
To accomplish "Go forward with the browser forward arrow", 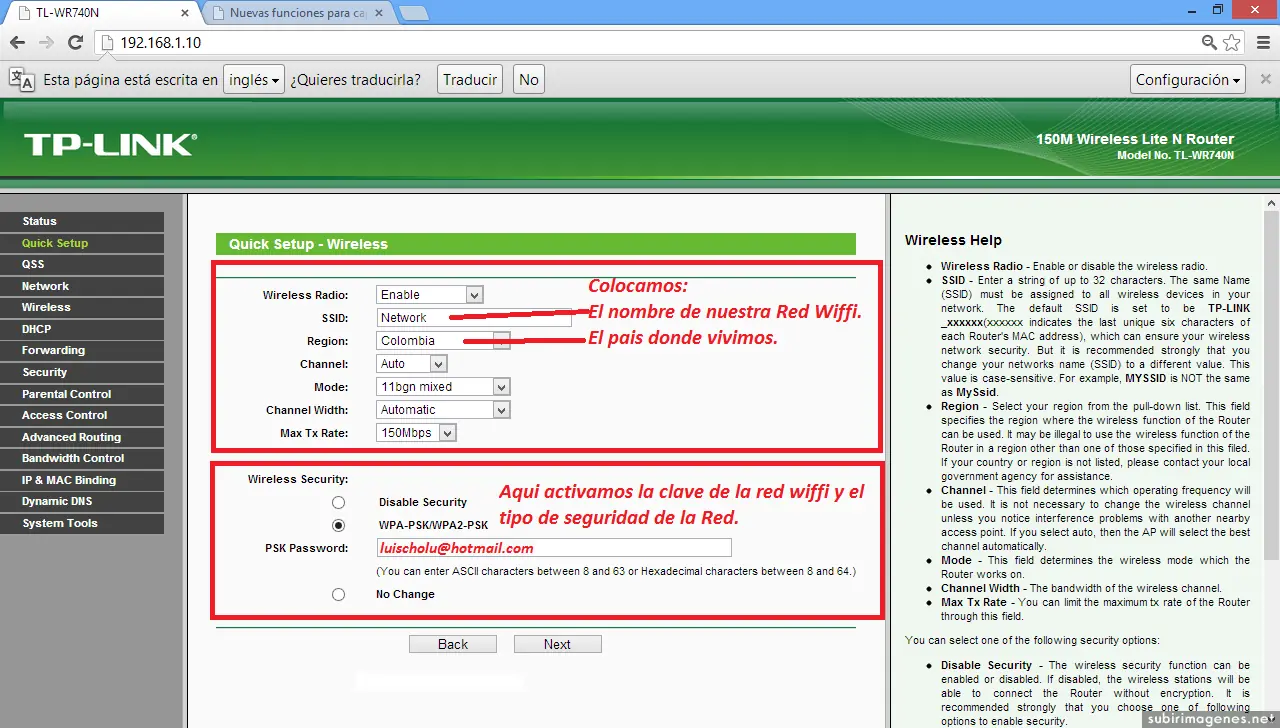I will 46,43.
